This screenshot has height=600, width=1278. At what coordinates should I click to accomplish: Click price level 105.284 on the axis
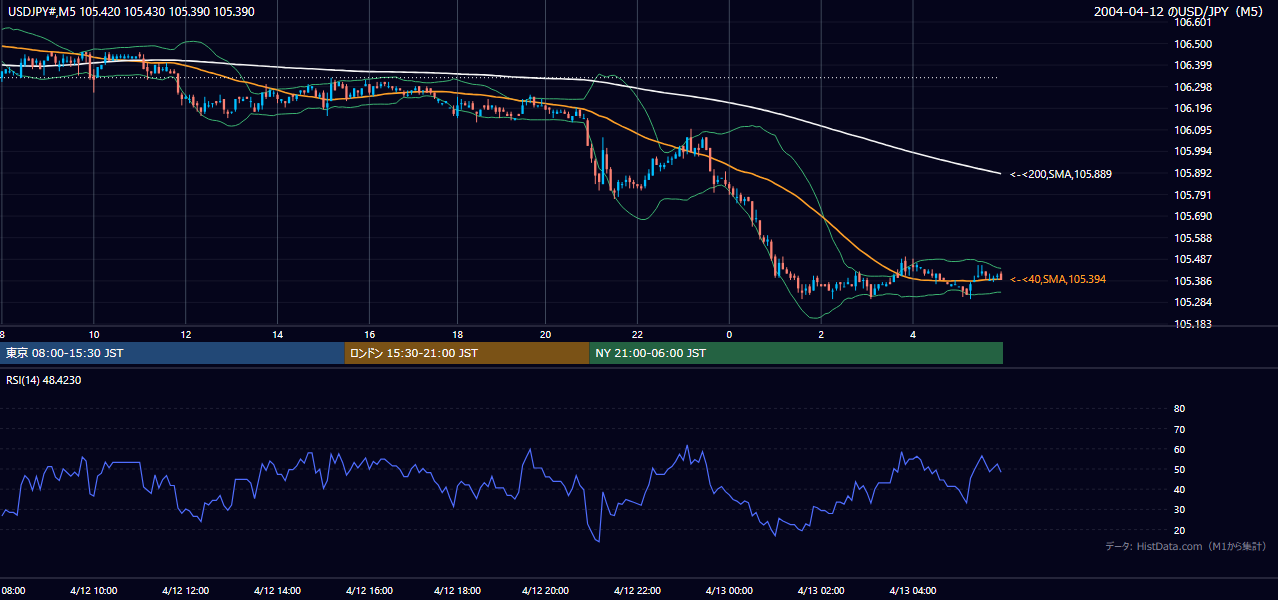[x=1192, y=302]
